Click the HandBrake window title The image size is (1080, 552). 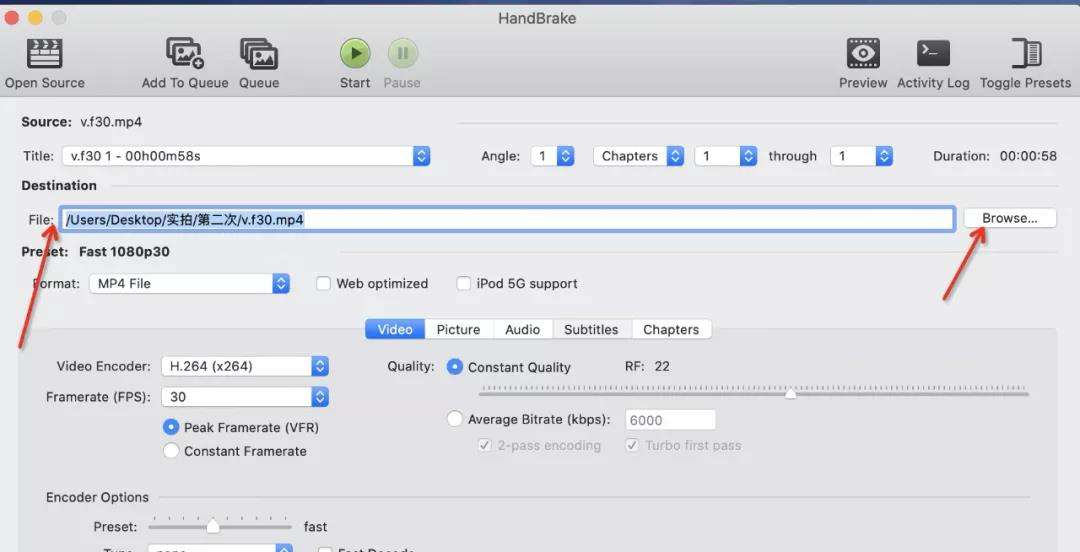537,19
